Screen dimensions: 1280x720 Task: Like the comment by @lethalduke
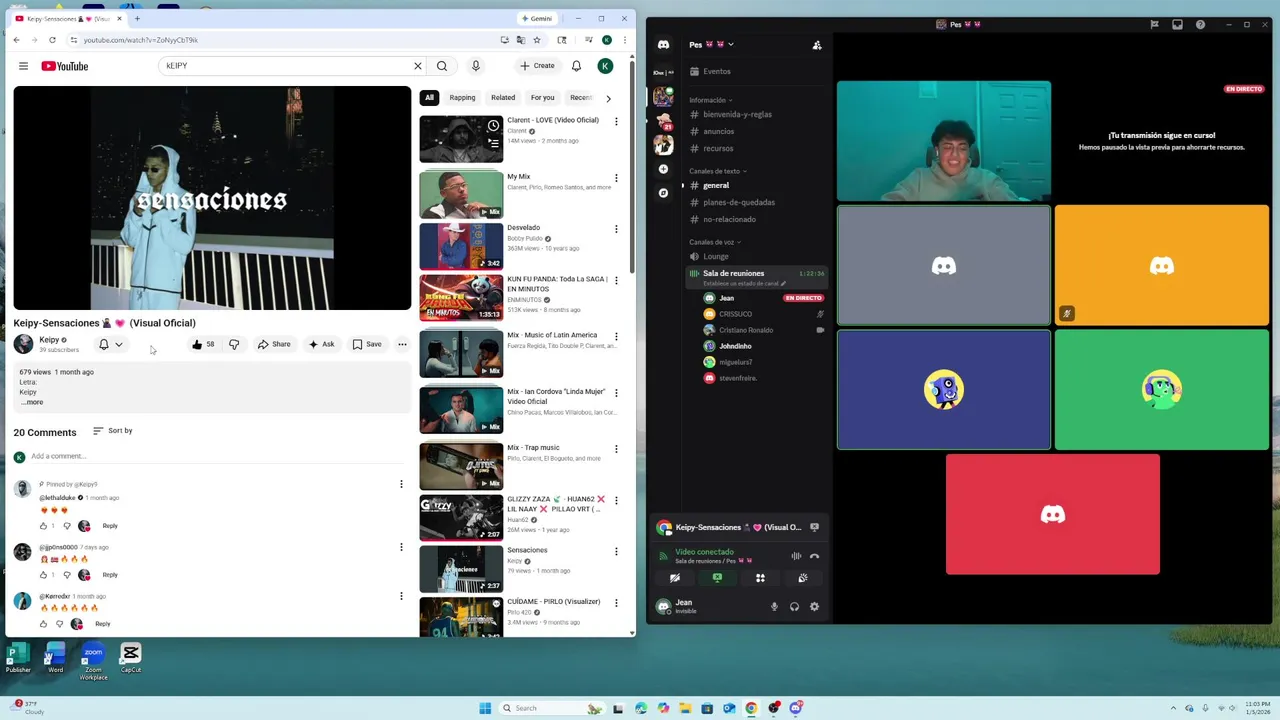pos(43,526)
